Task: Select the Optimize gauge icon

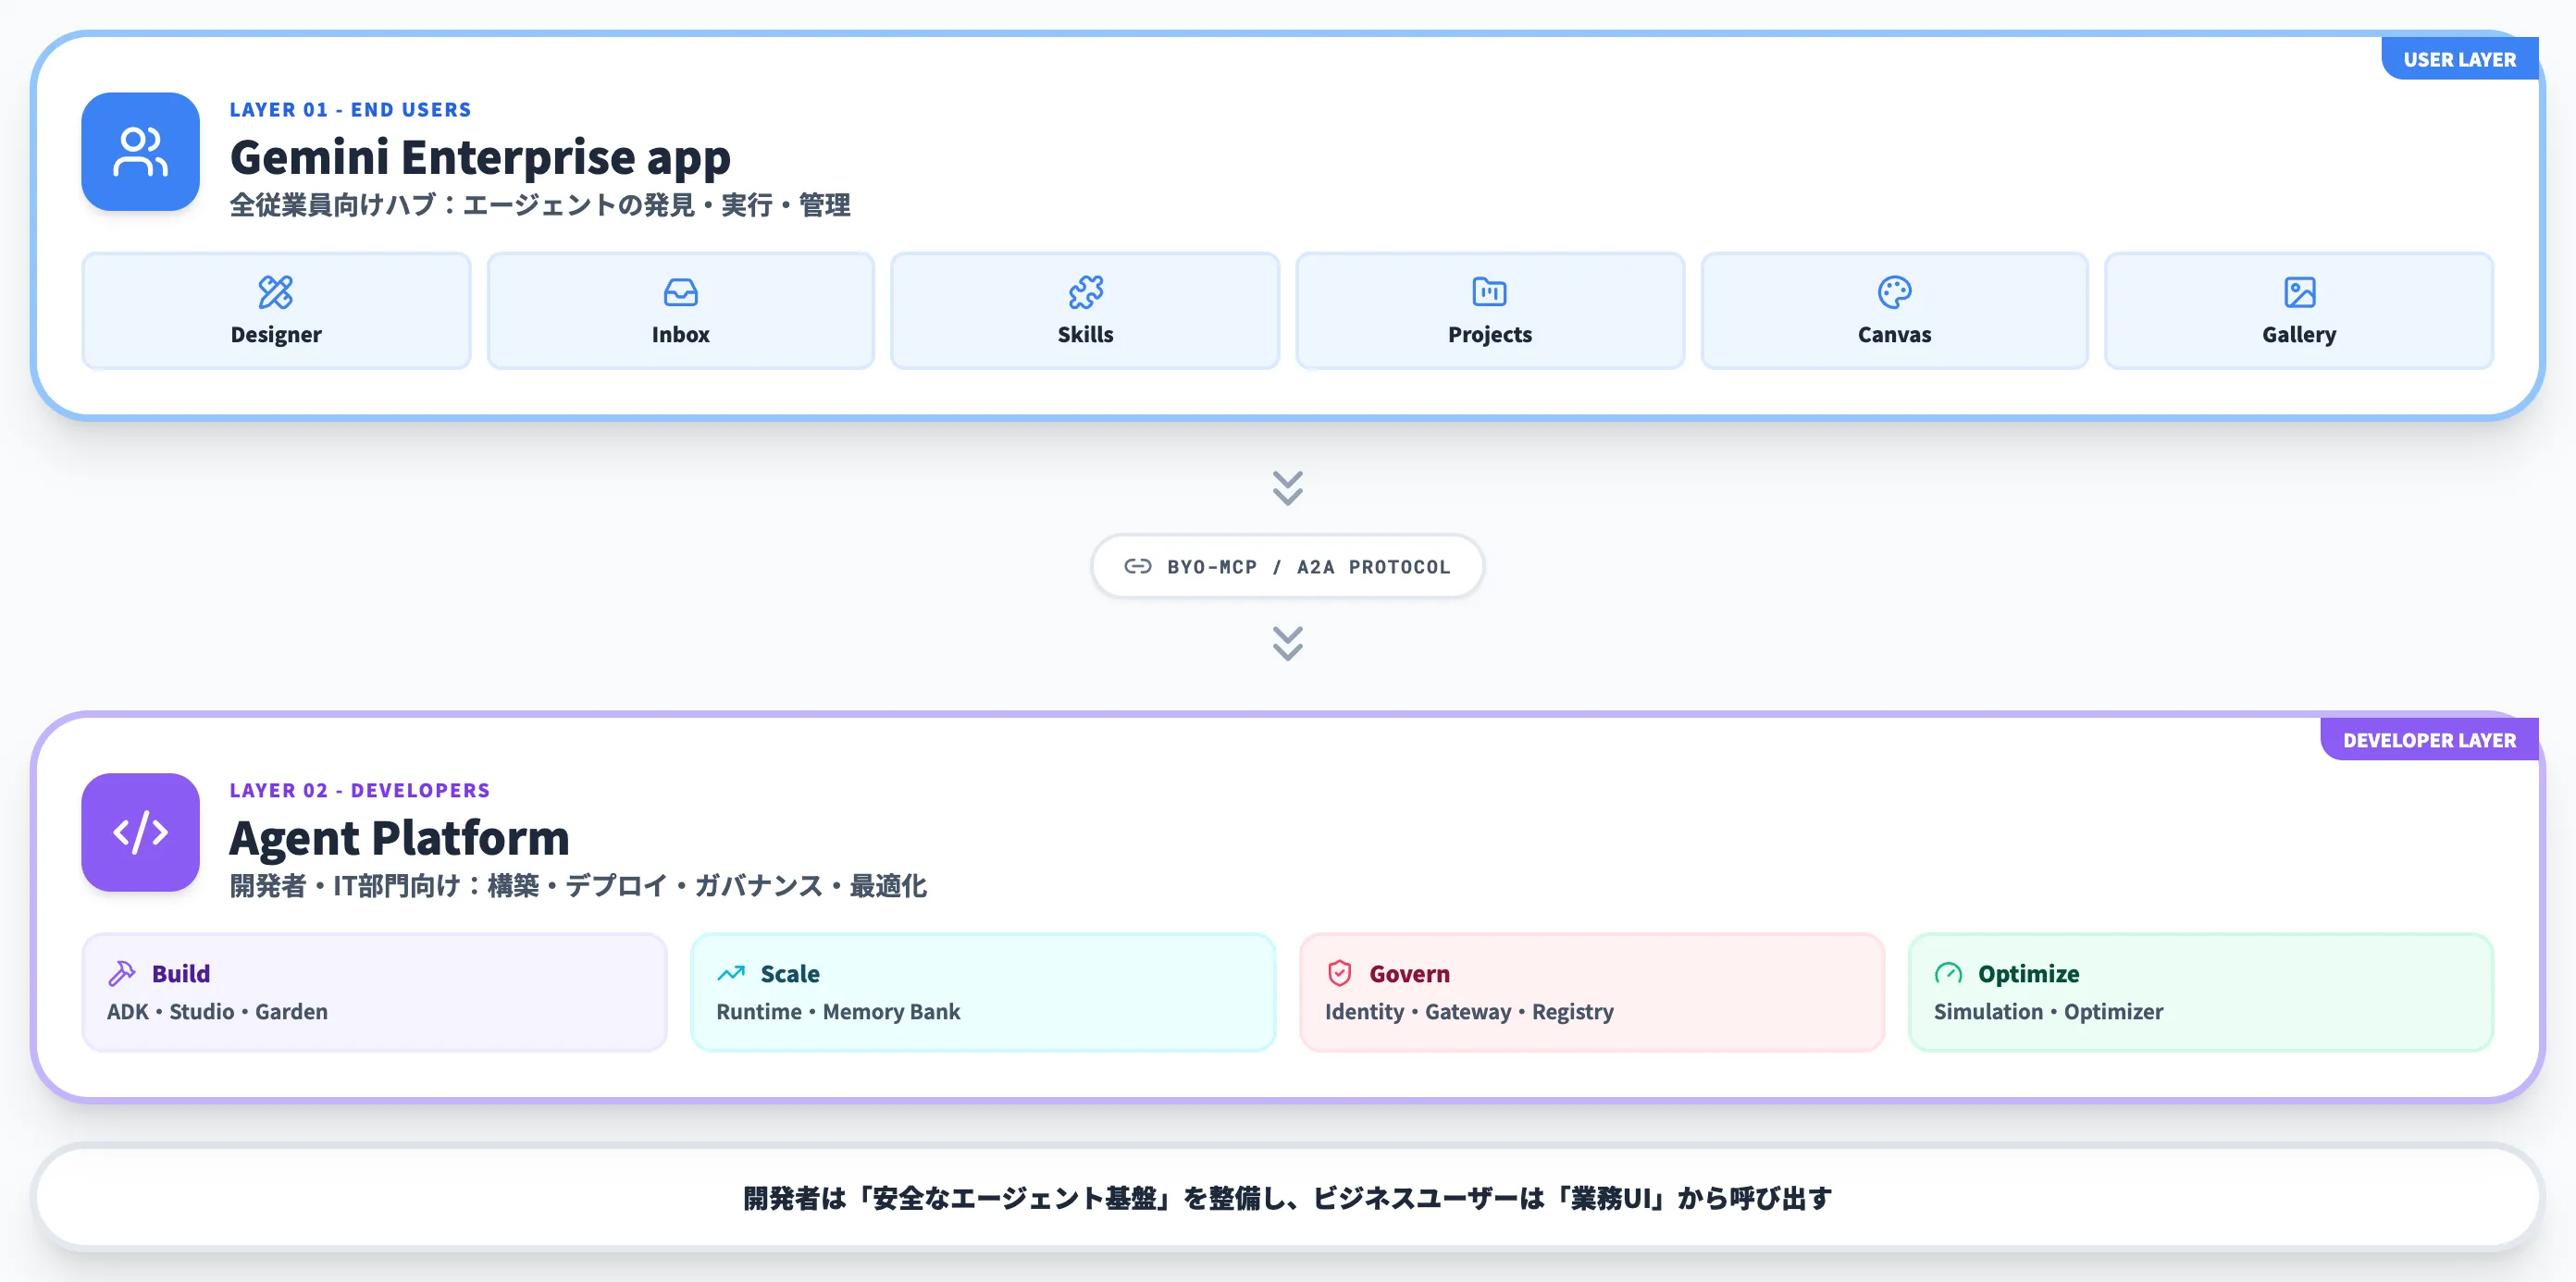Action: (x=1948, y=972)
